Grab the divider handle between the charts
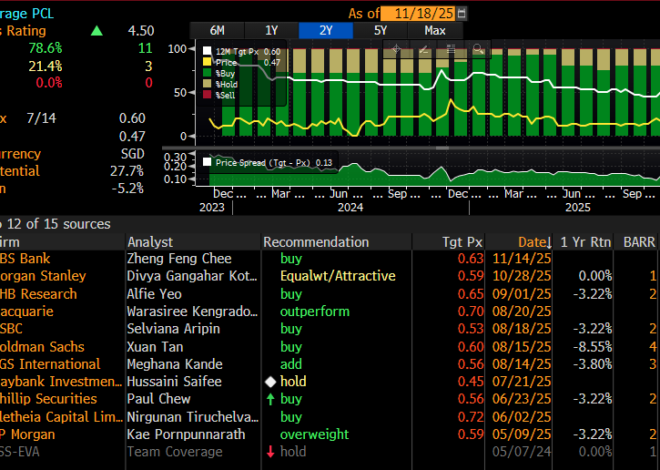The image size is (660, 470). [x=442, y=148]
